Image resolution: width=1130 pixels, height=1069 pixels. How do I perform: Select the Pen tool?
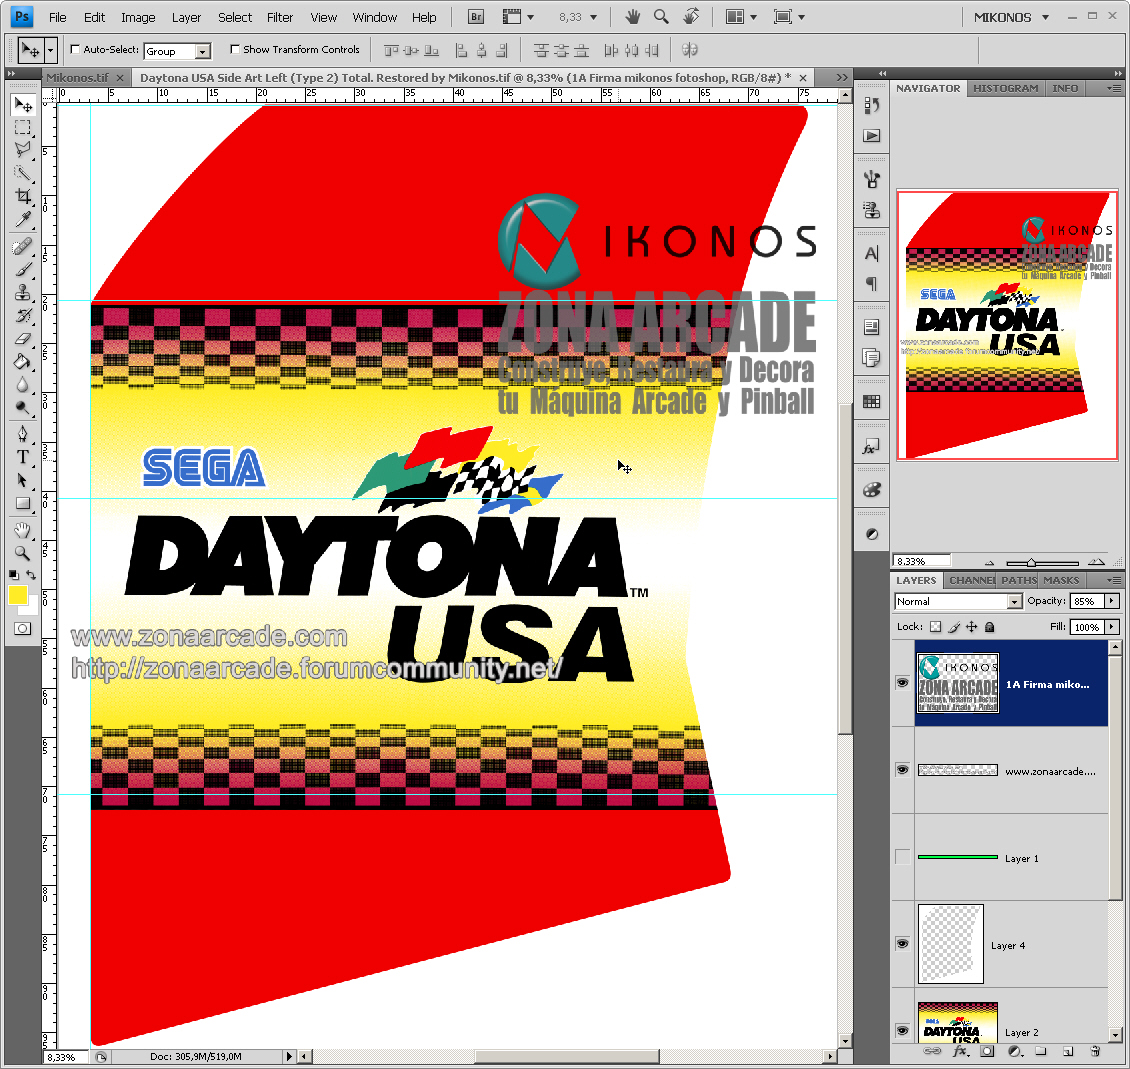point(23,434)
